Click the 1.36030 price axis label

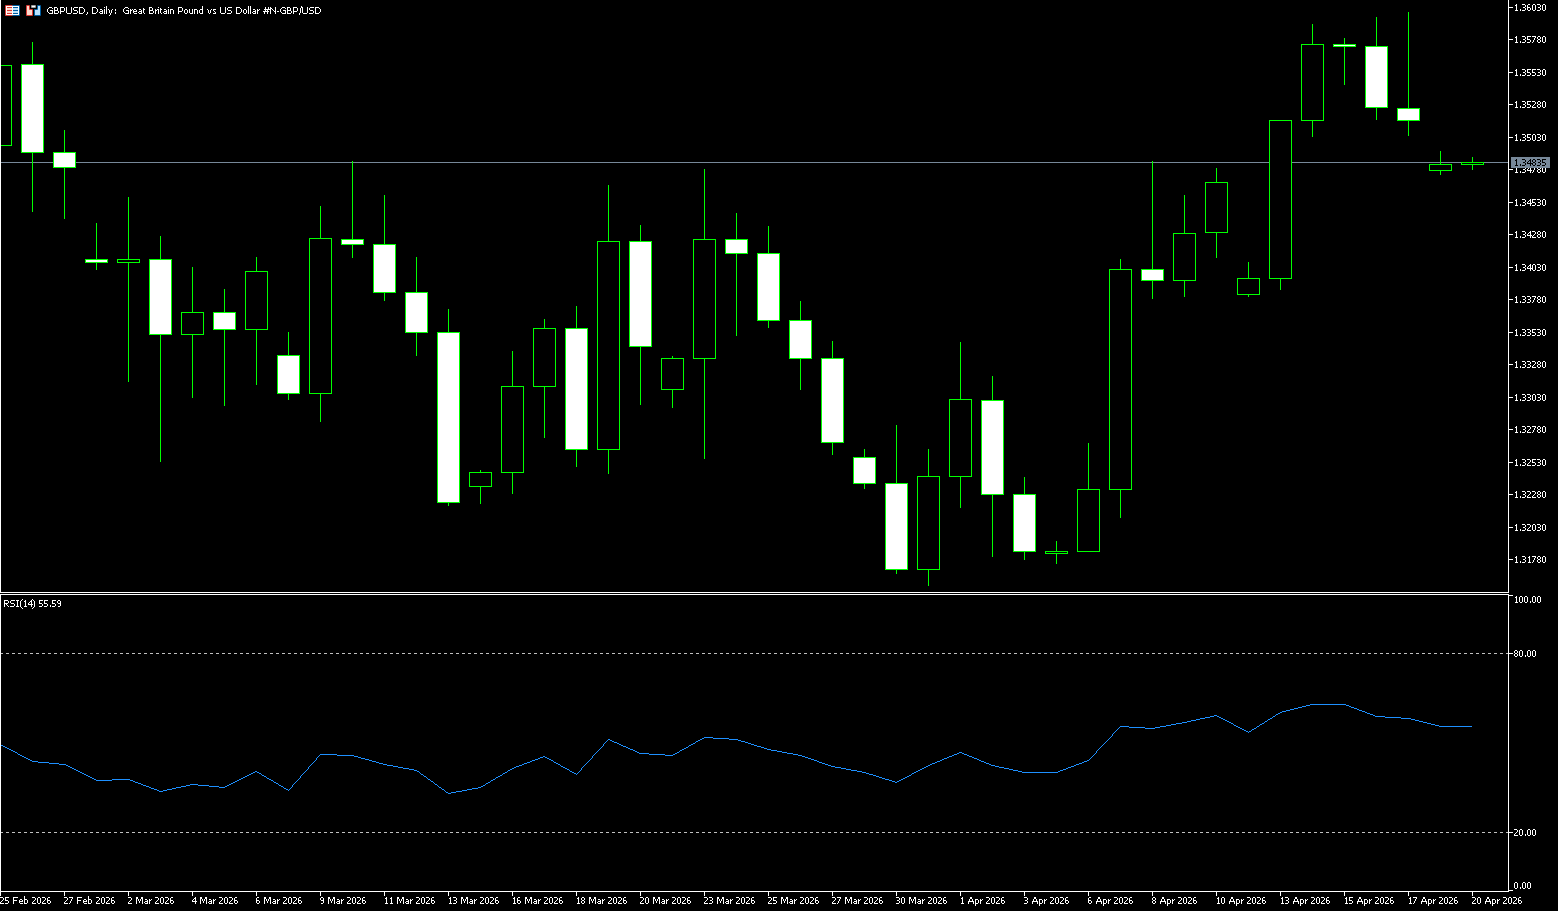tap(1530, 7)
